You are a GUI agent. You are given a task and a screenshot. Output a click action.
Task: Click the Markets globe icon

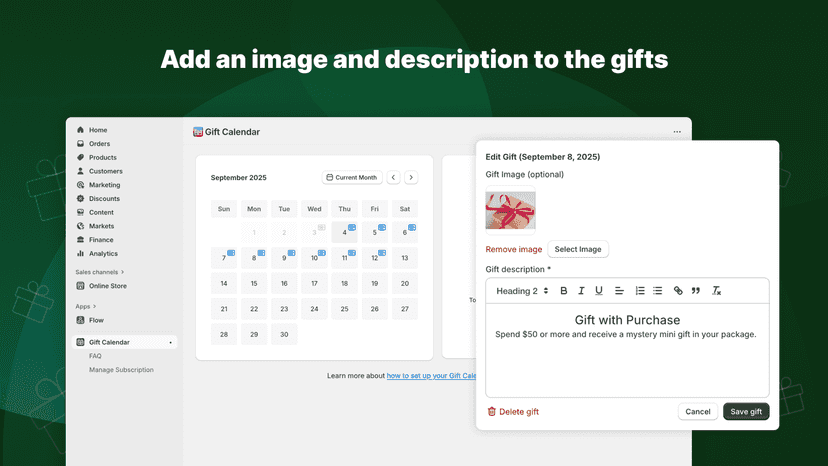pos(80,226)
